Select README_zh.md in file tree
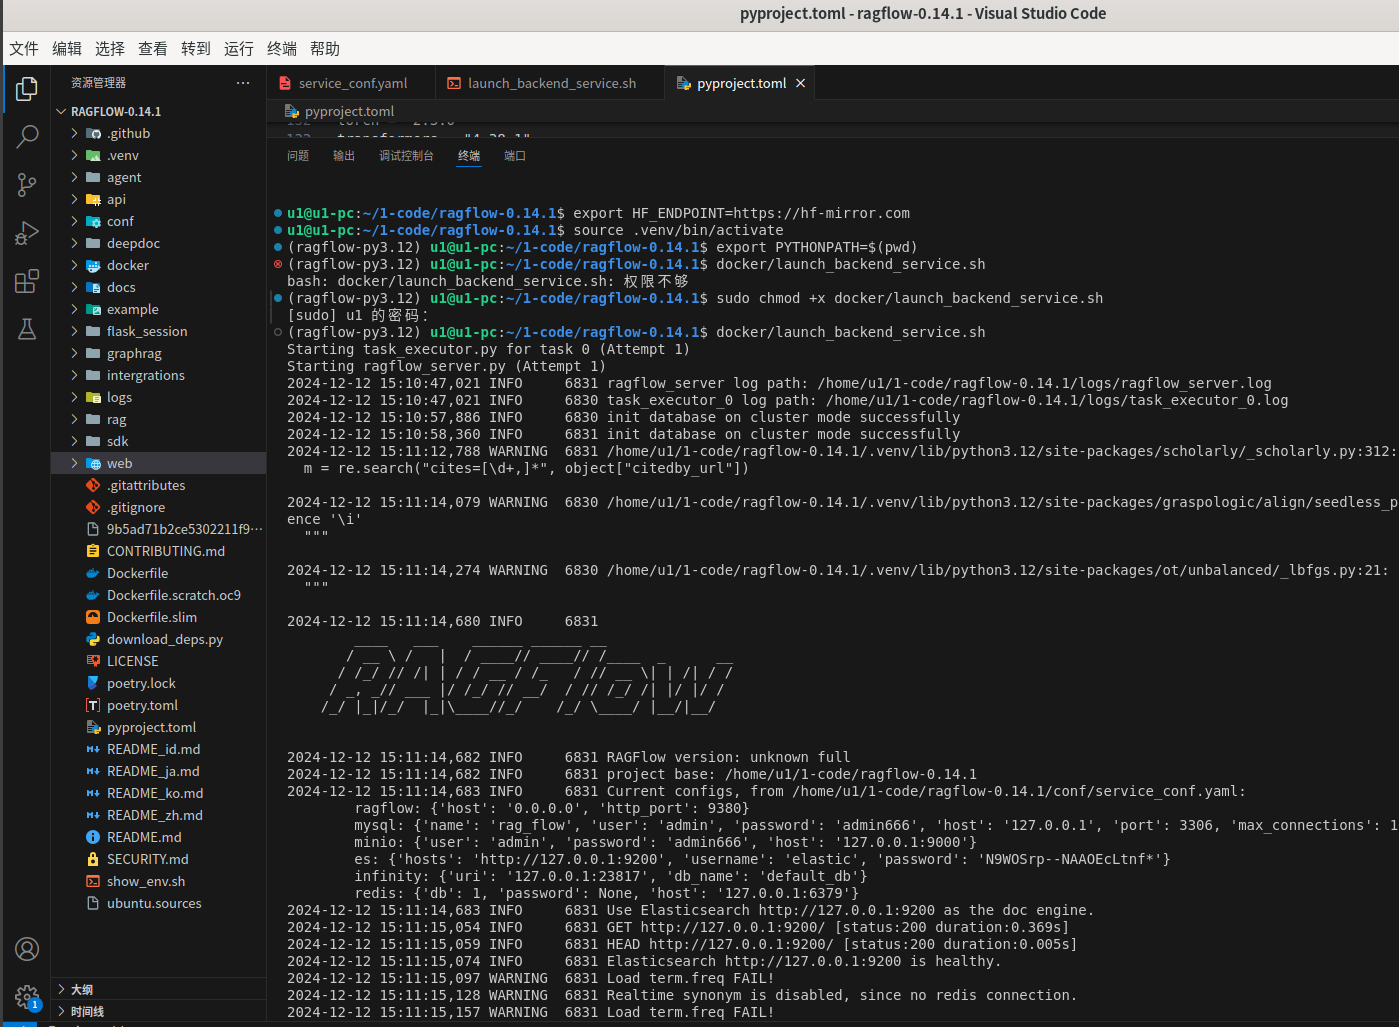 pos(159,815)
